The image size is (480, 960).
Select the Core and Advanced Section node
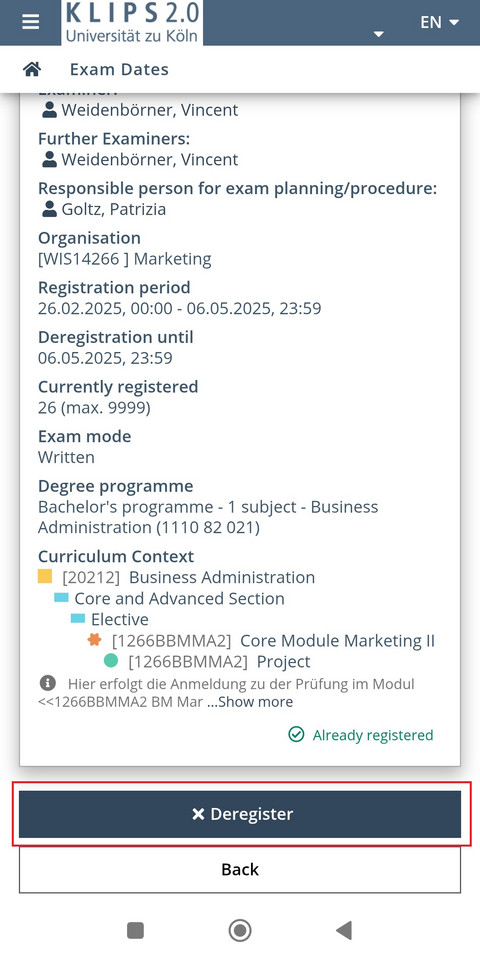tap(179, 598)
